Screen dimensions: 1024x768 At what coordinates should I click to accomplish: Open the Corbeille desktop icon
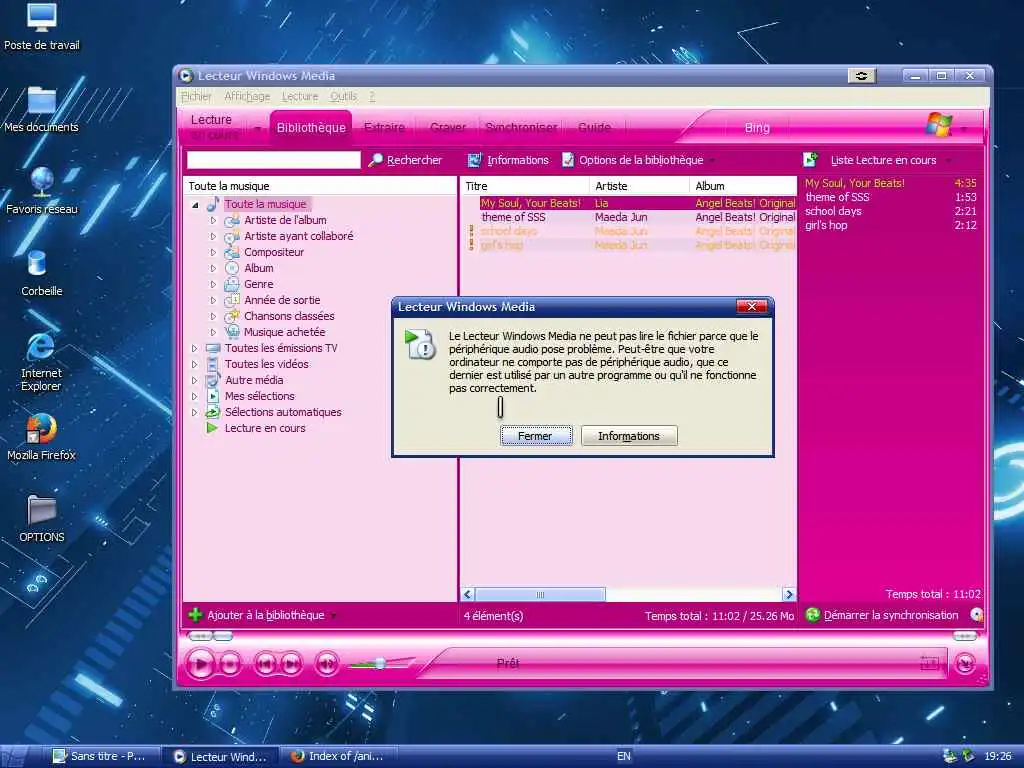tap(41, 273)
